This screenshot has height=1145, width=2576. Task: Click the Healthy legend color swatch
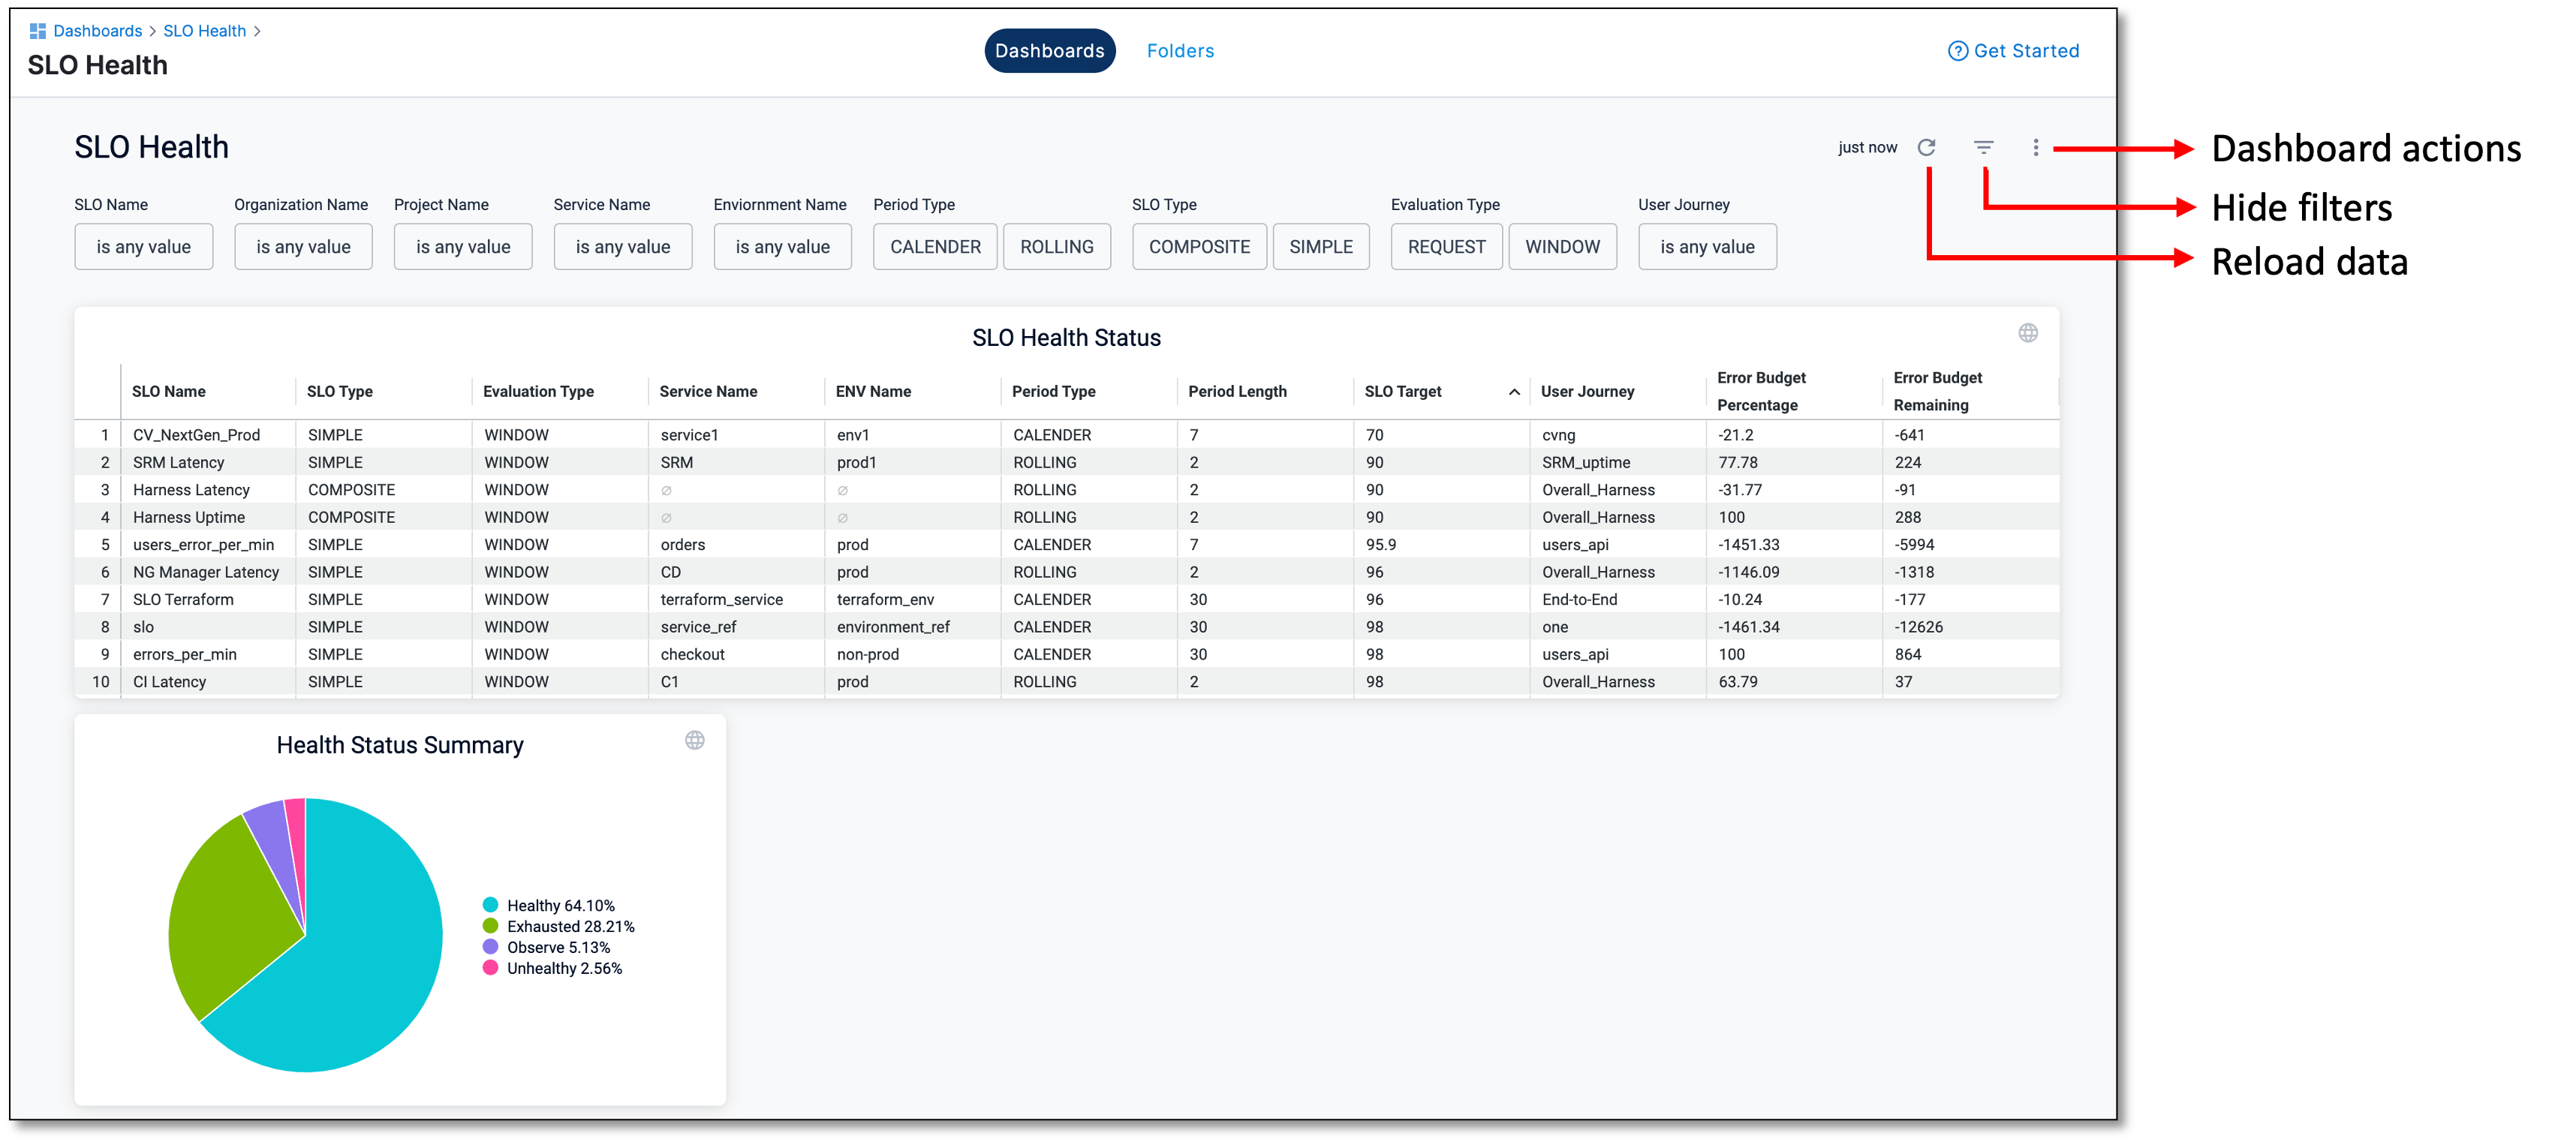pyautogui.click(x=490, y=905)
